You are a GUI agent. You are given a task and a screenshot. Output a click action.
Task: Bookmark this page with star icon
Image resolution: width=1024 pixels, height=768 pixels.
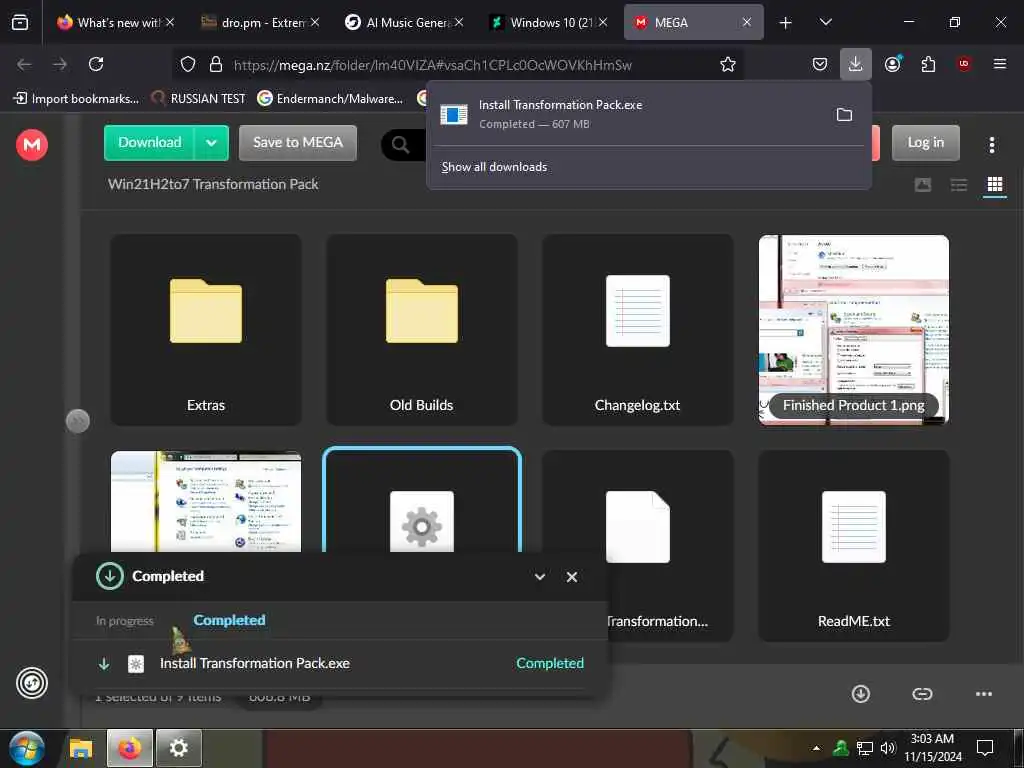pyautogui.click(x=728, y=64)
